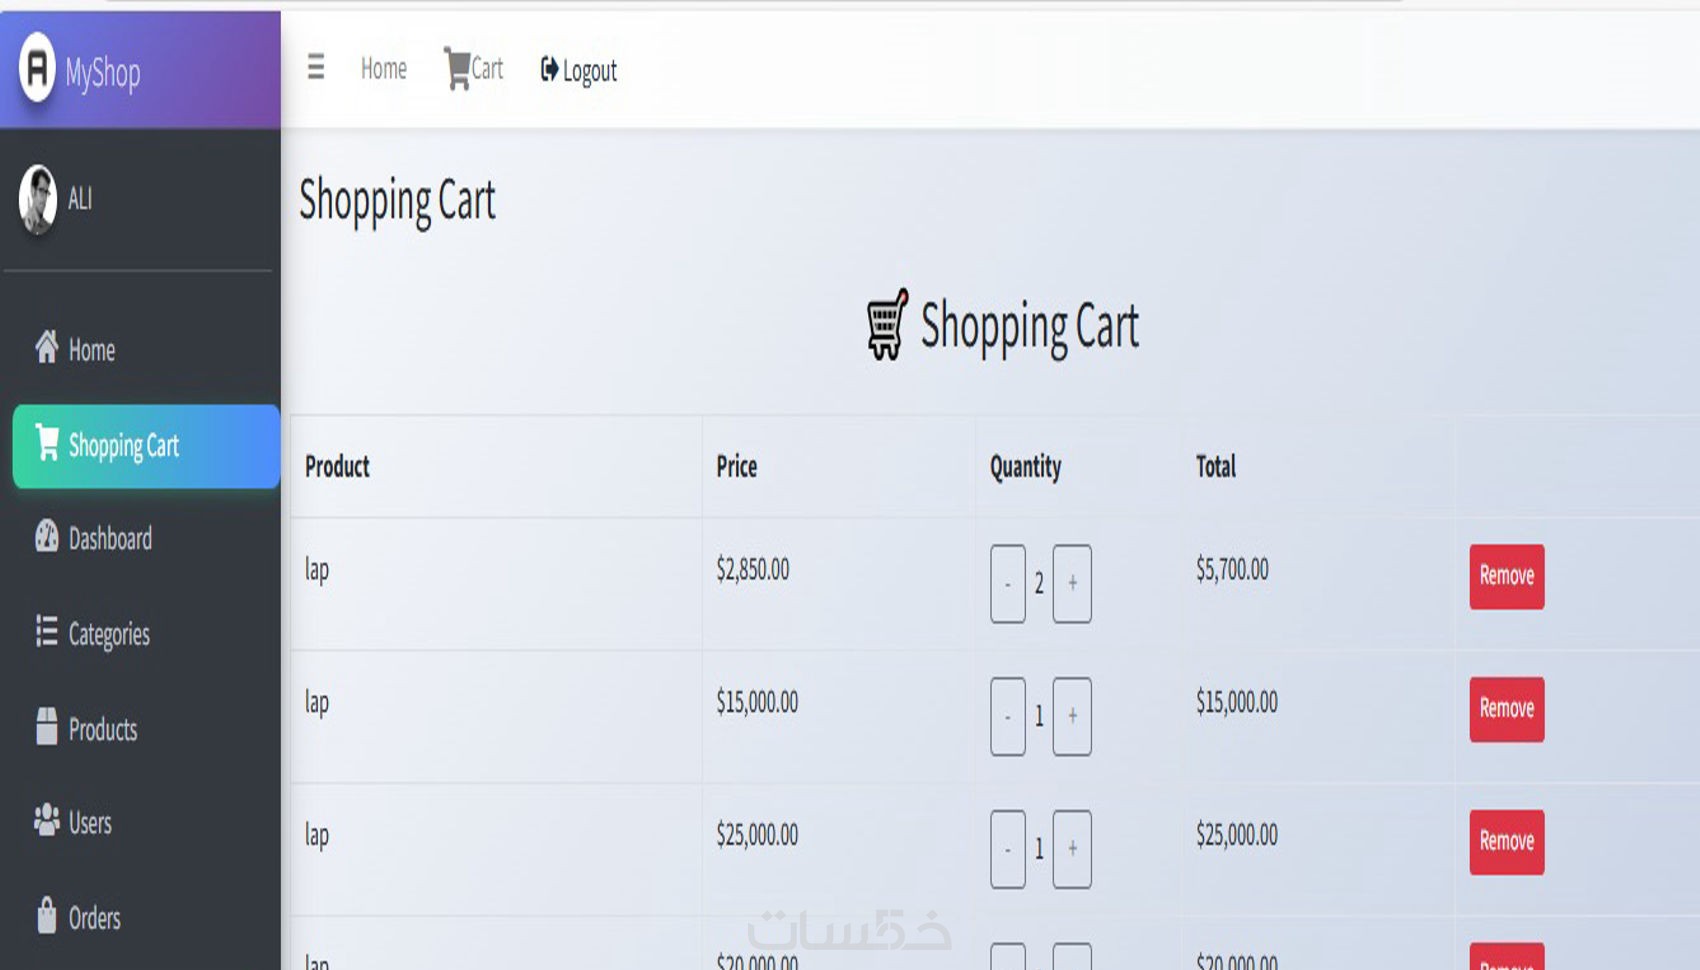Toggle the hamburger sidebar menu

click(x=316, y=68)
